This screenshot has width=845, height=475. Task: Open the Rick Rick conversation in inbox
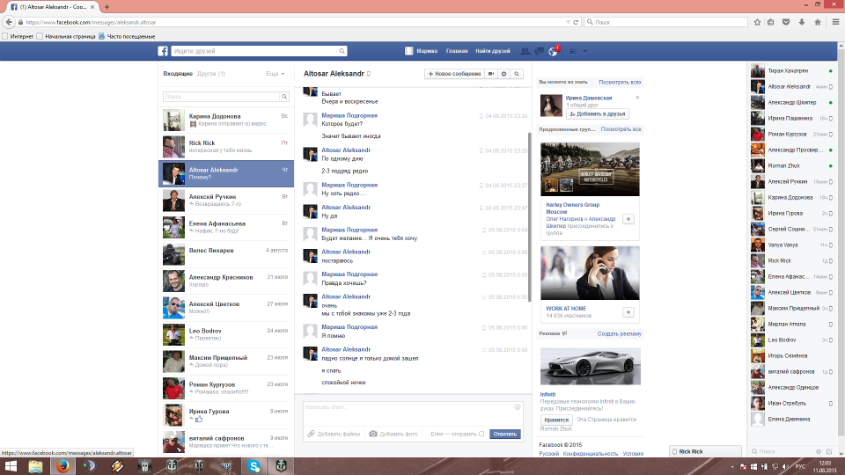coord(226,147)
